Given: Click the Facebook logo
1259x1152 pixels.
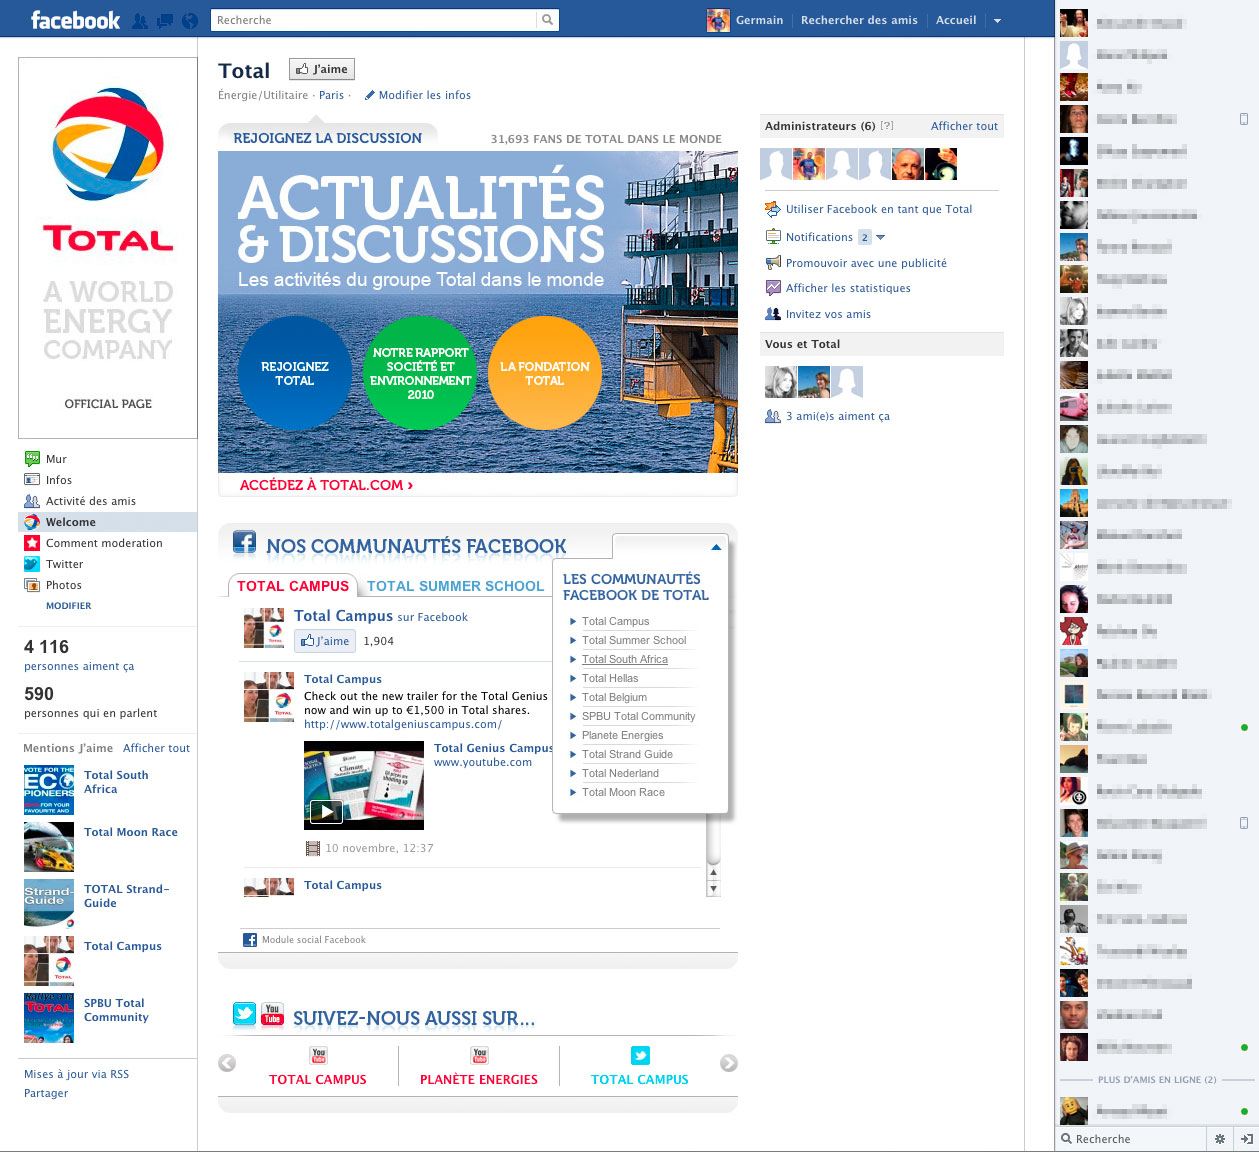Looking at the screenshot, I should [x=75, y=20].
